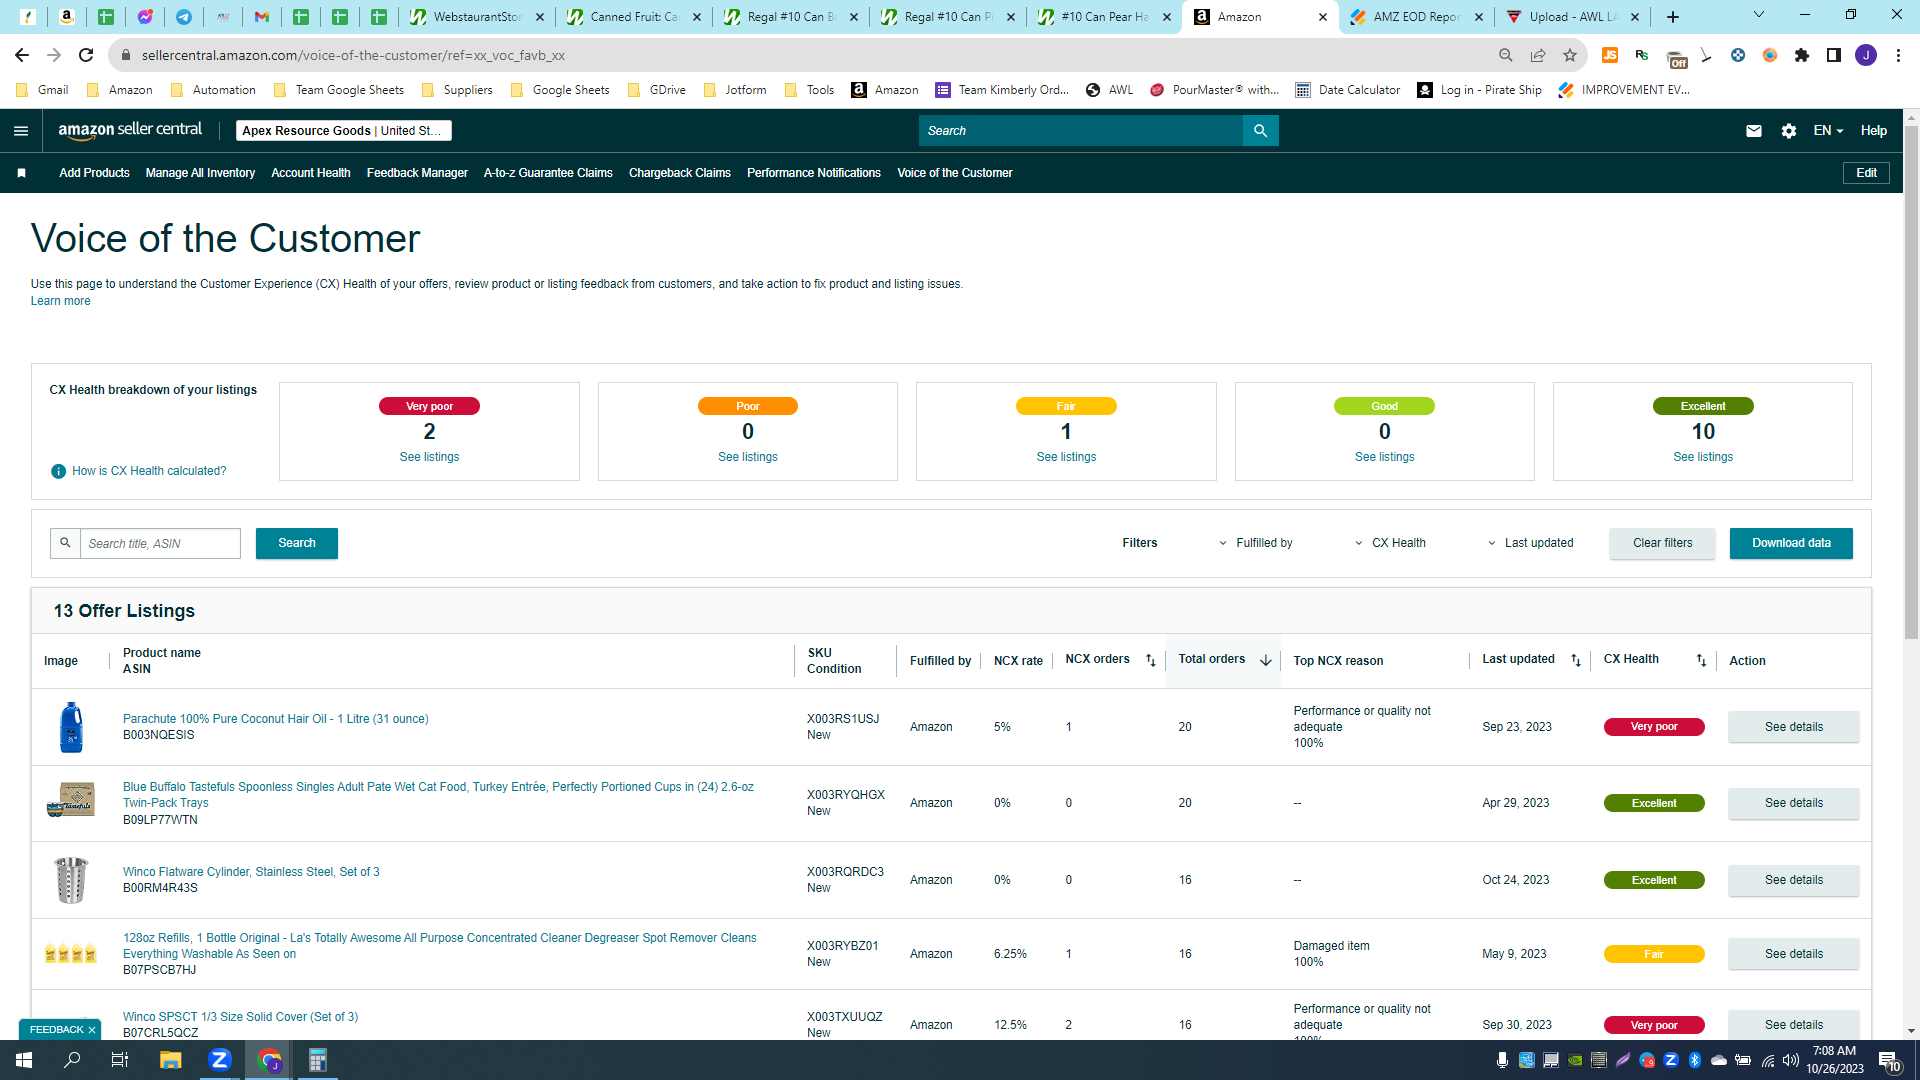Click the Parachute Coconut Hair Oil product image
This screenshot has height=1080, width=1920.
(x=71, y=727)
